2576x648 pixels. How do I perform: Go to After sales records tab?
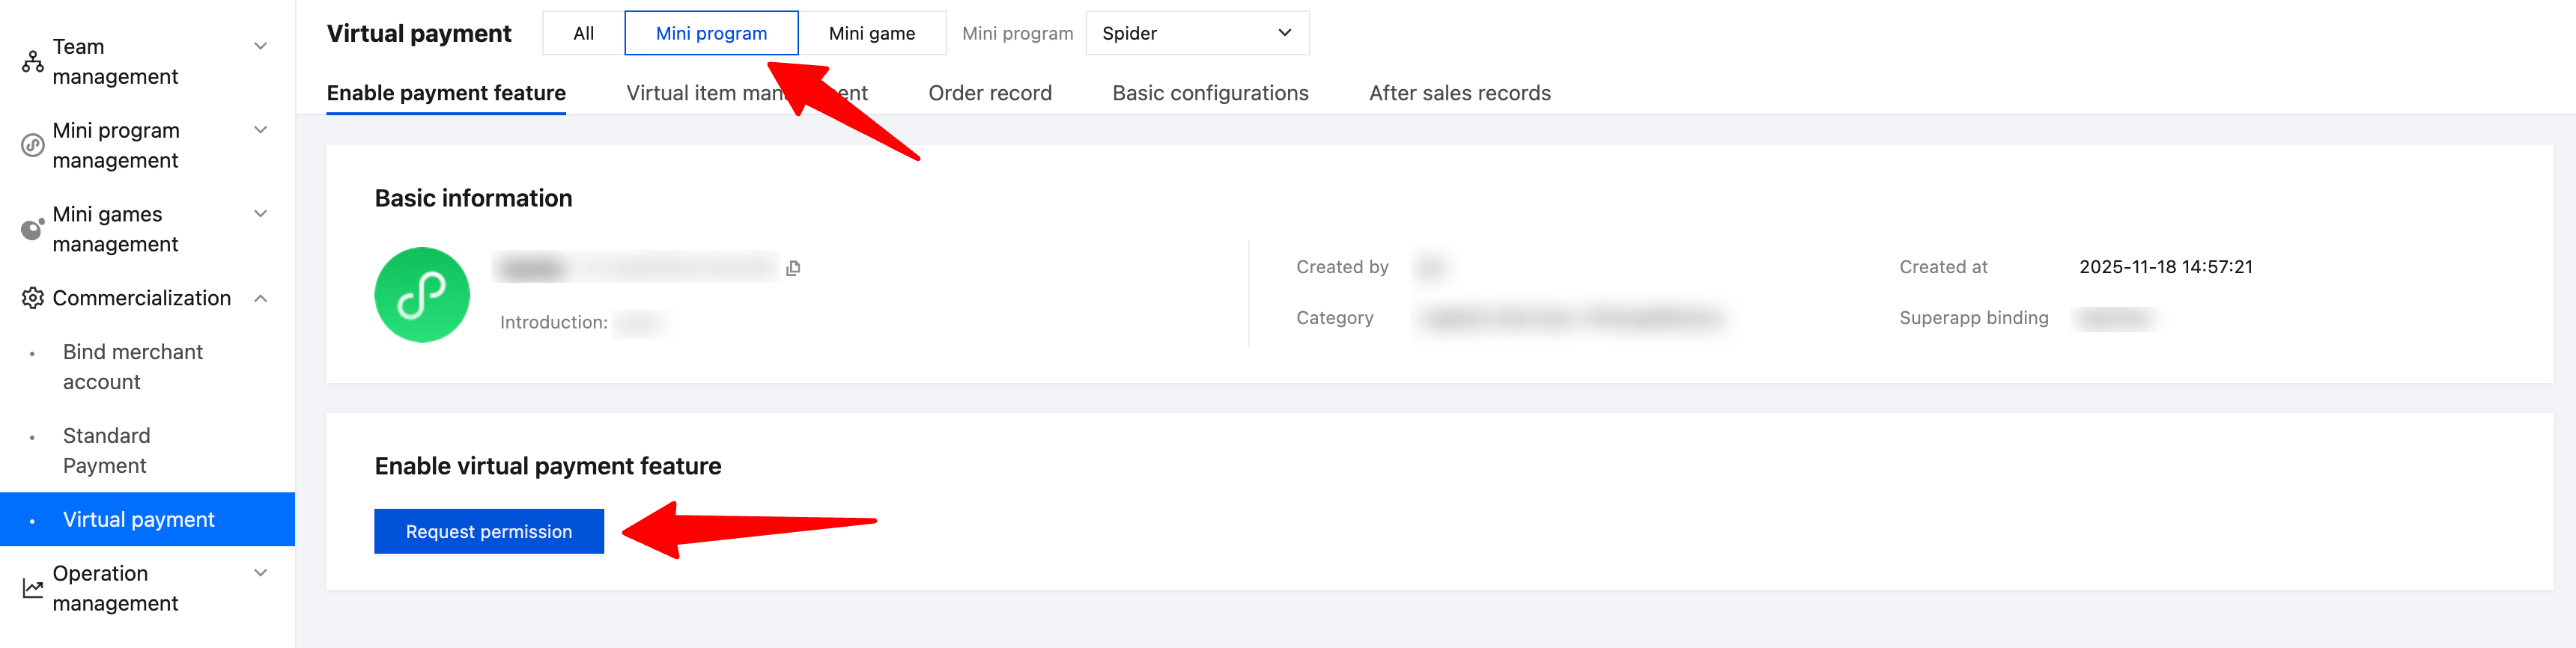pos(1459,93)
